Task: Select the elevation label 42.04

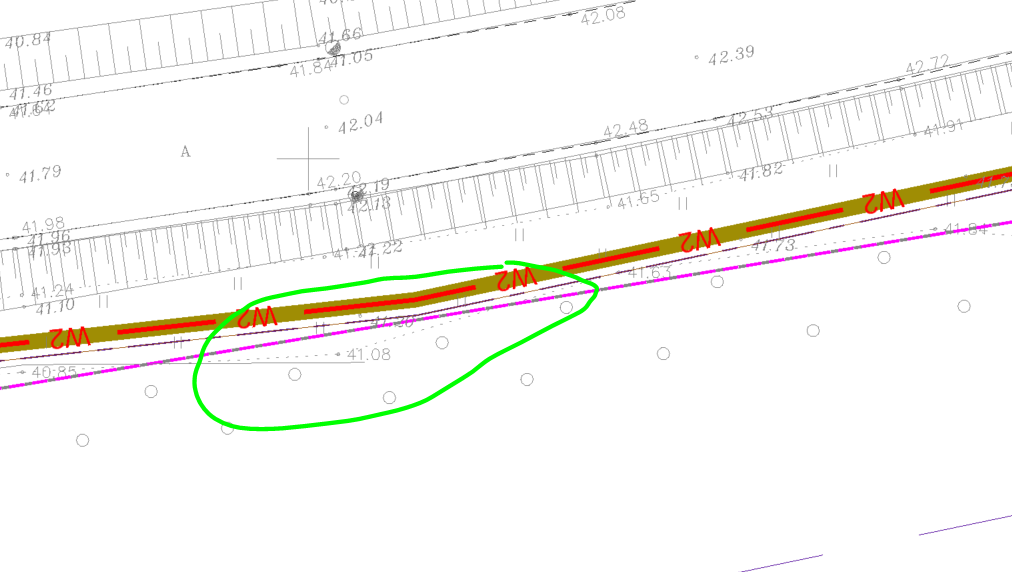Action: click(360, 124)
